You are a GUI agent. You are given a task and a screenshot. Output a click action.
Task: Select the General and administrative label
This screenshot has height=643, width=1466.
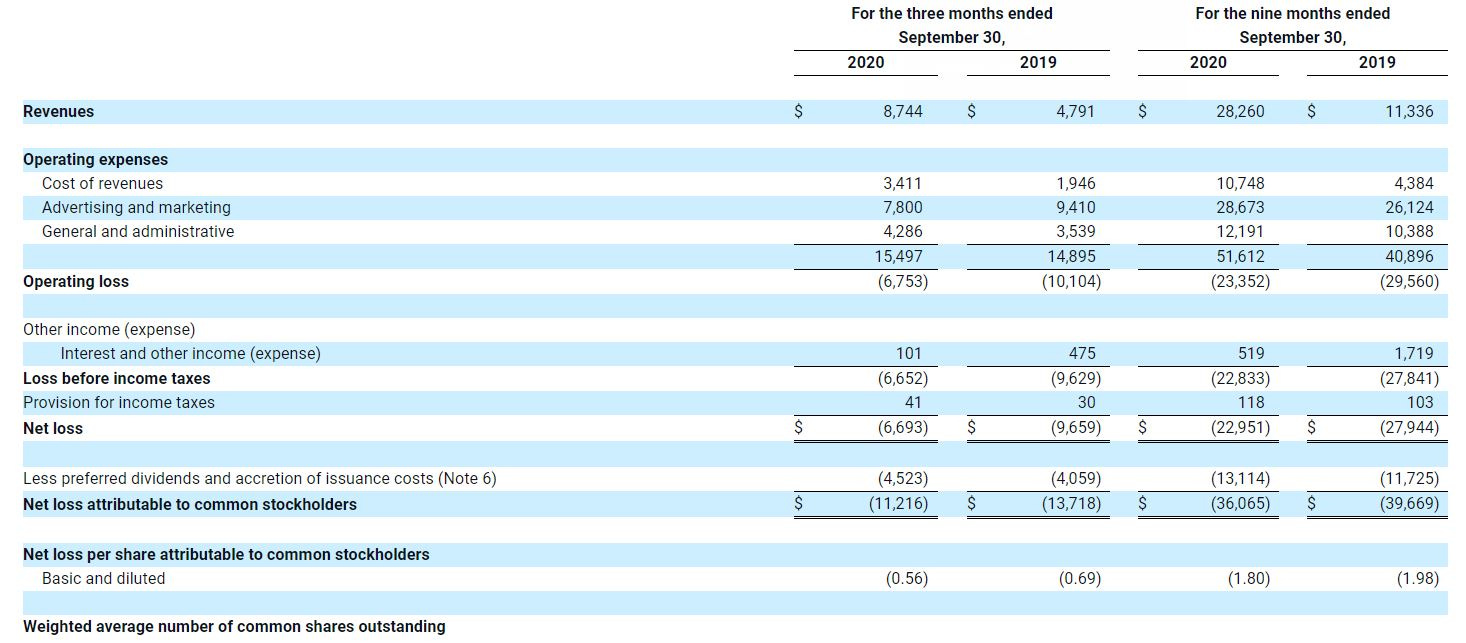point(138,232)
